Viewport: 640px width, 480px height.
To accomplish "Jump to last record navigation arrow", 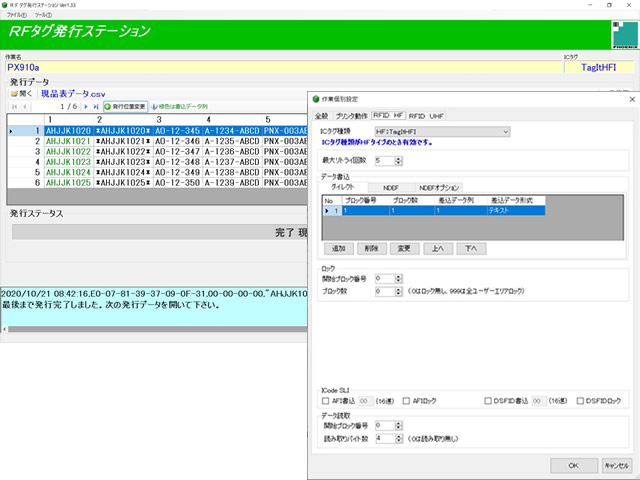I will click(96, 107).
